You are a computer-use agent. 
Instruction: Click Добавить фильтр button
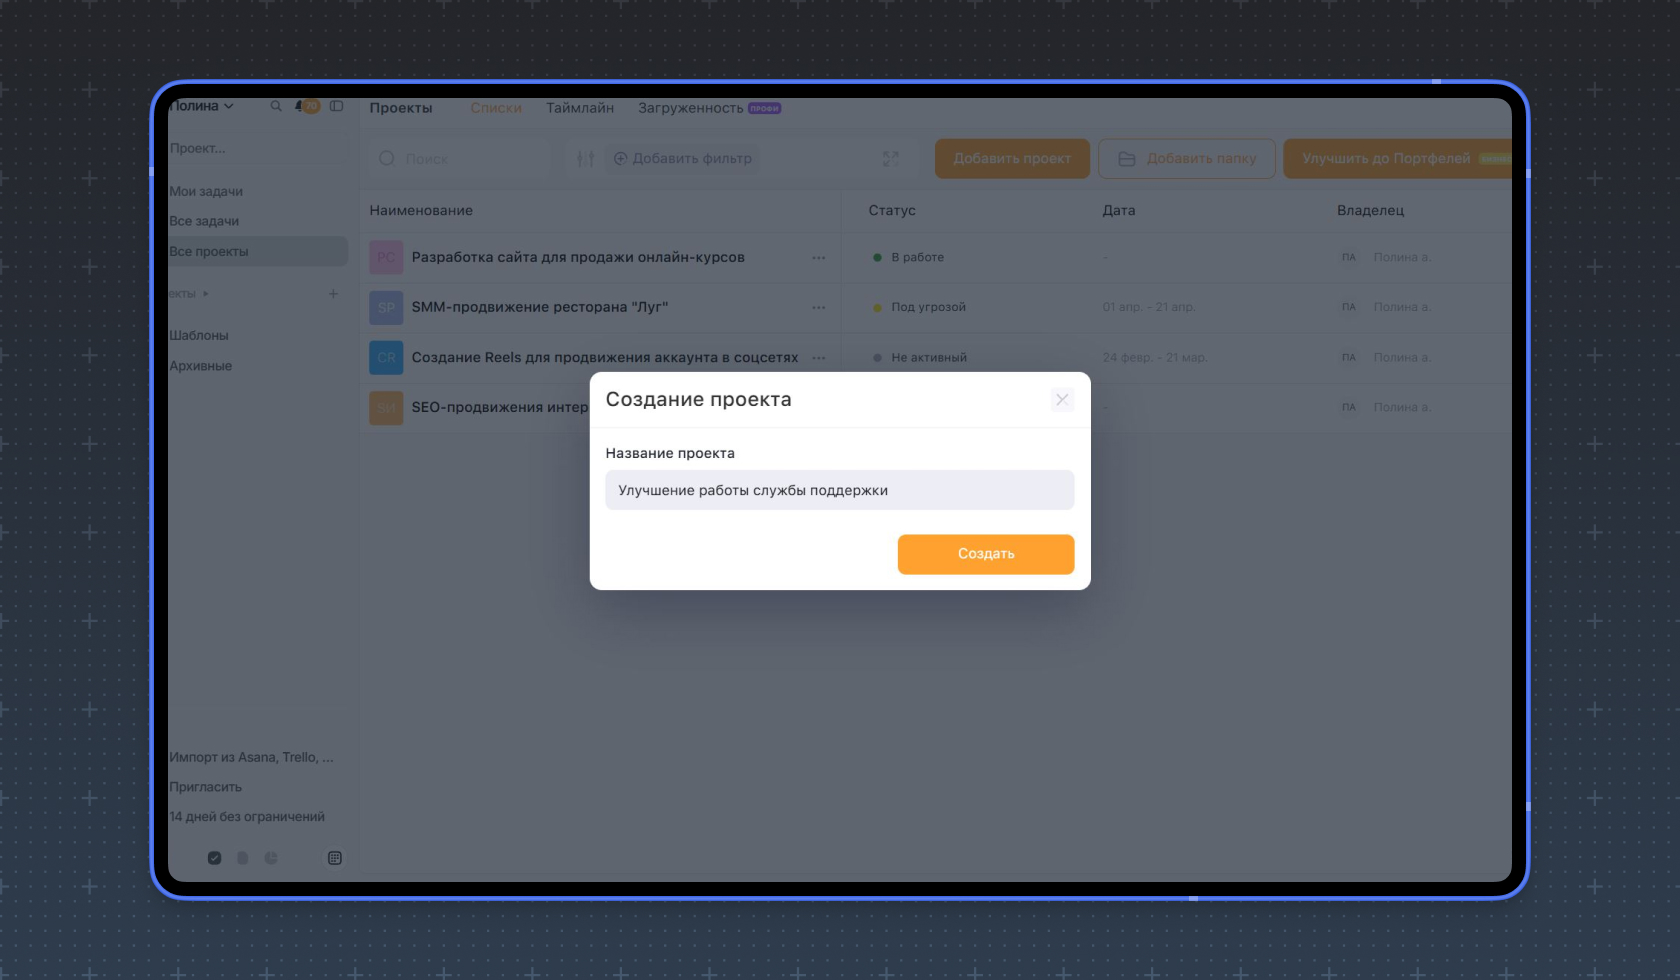pos(682,158)
